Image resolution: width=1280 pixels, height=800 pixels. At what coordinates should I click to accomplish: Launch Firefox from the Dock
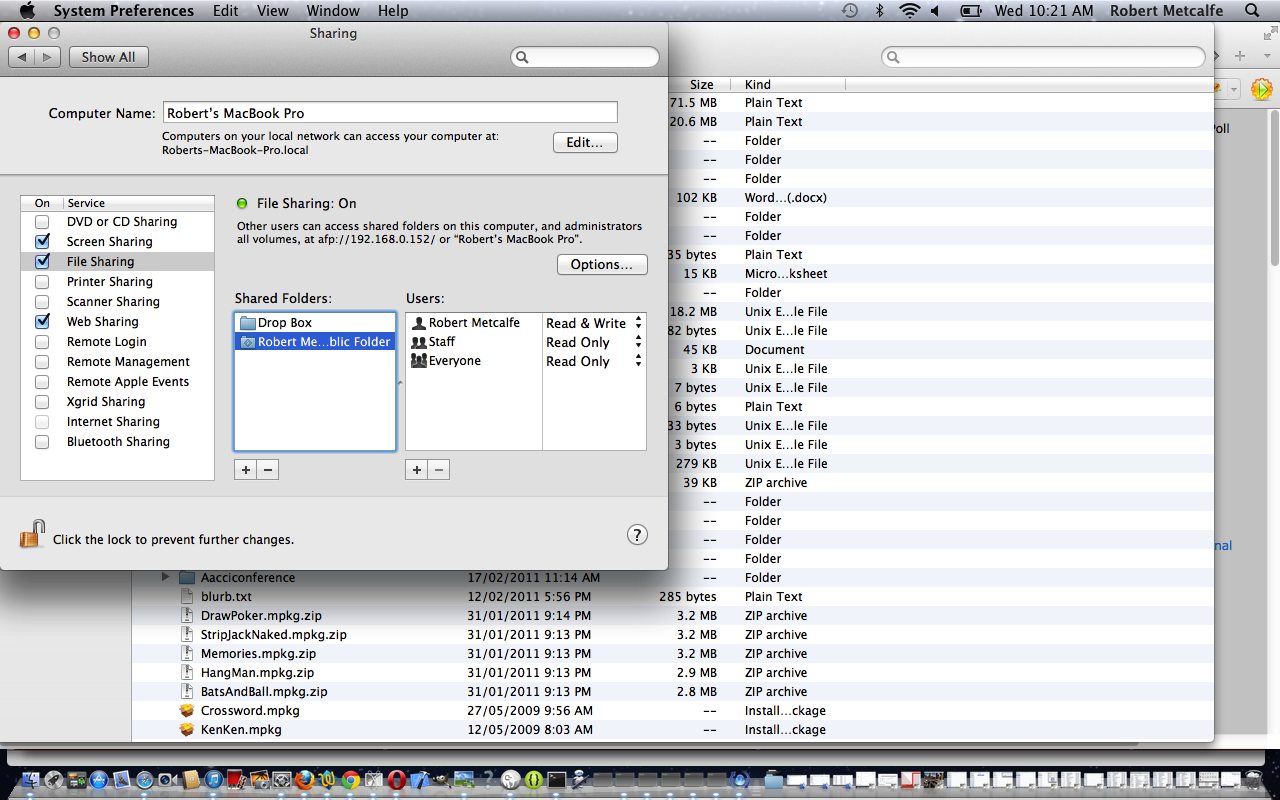click(304, 780)
